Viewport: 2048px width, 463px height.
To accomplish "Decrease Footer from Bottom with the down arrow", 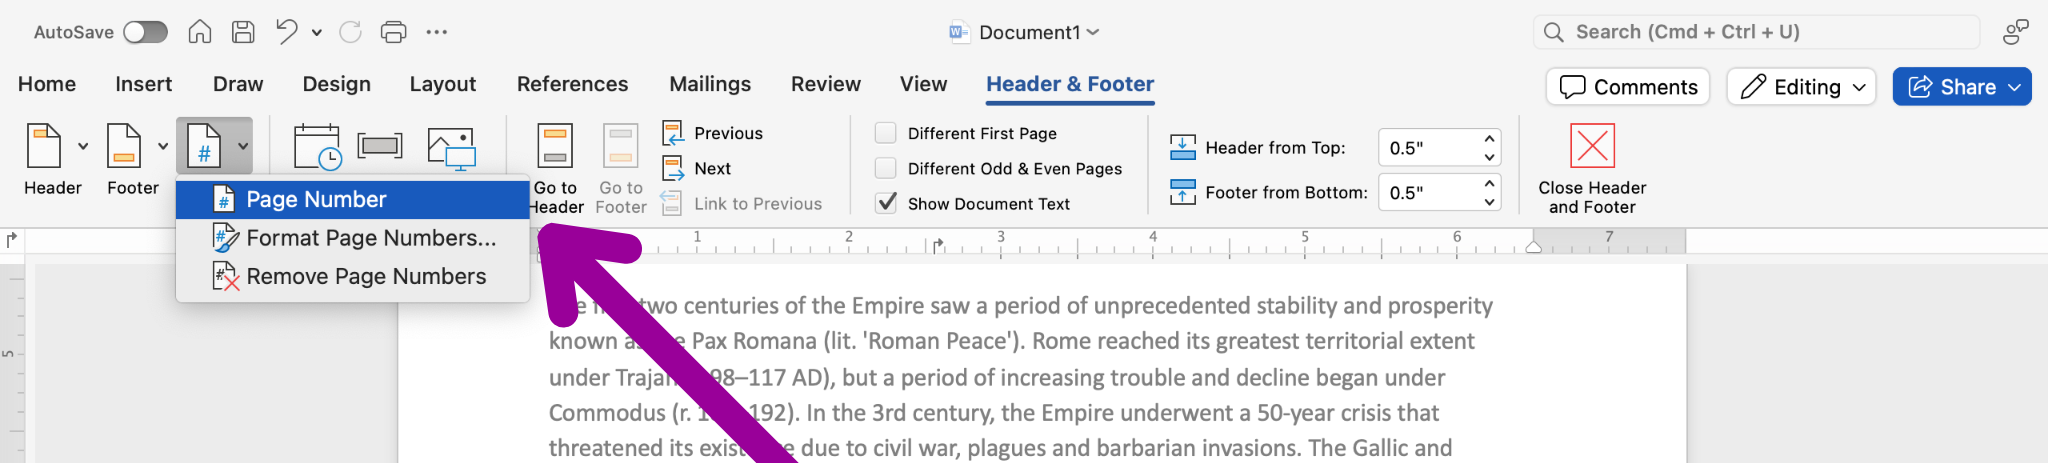I will coord(1490,201).
